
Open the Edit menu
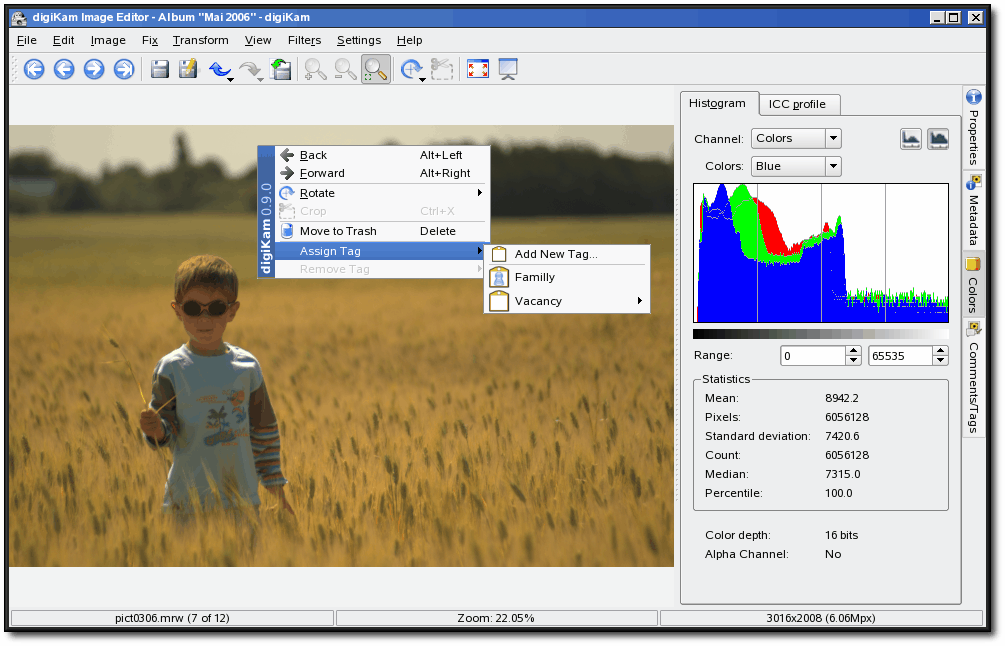coord(63,40)
